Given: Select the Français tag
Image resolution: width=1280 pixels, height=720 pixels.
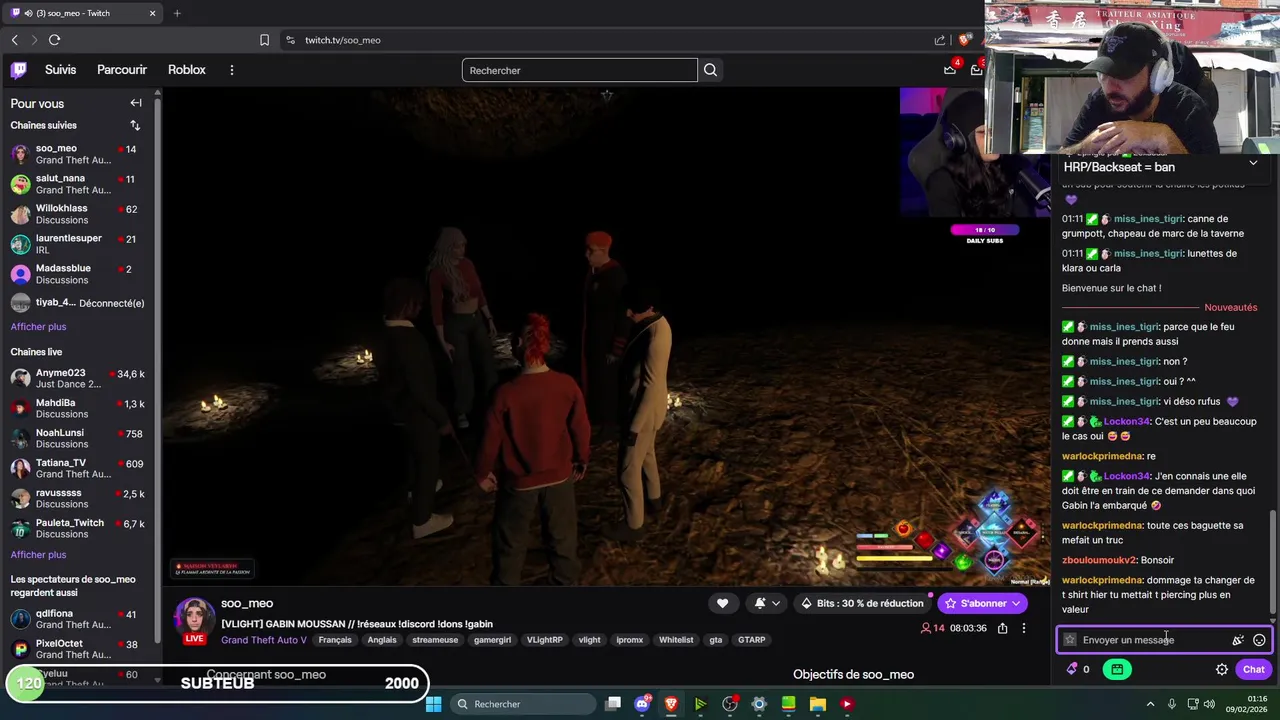Looking at the screenshot, I should tap(335, 640).
